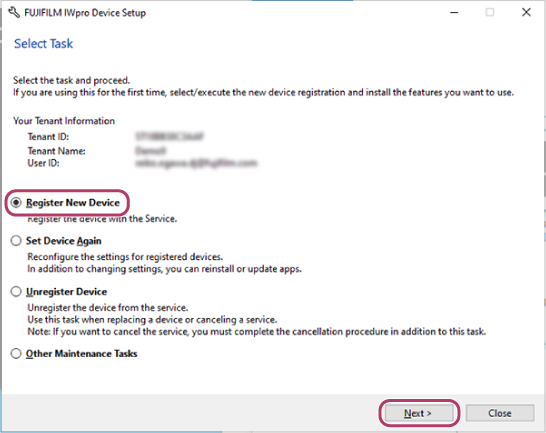546x433 pixels.
Task: Click the Note about the cancellation procedure
Action: click(257, 332)
